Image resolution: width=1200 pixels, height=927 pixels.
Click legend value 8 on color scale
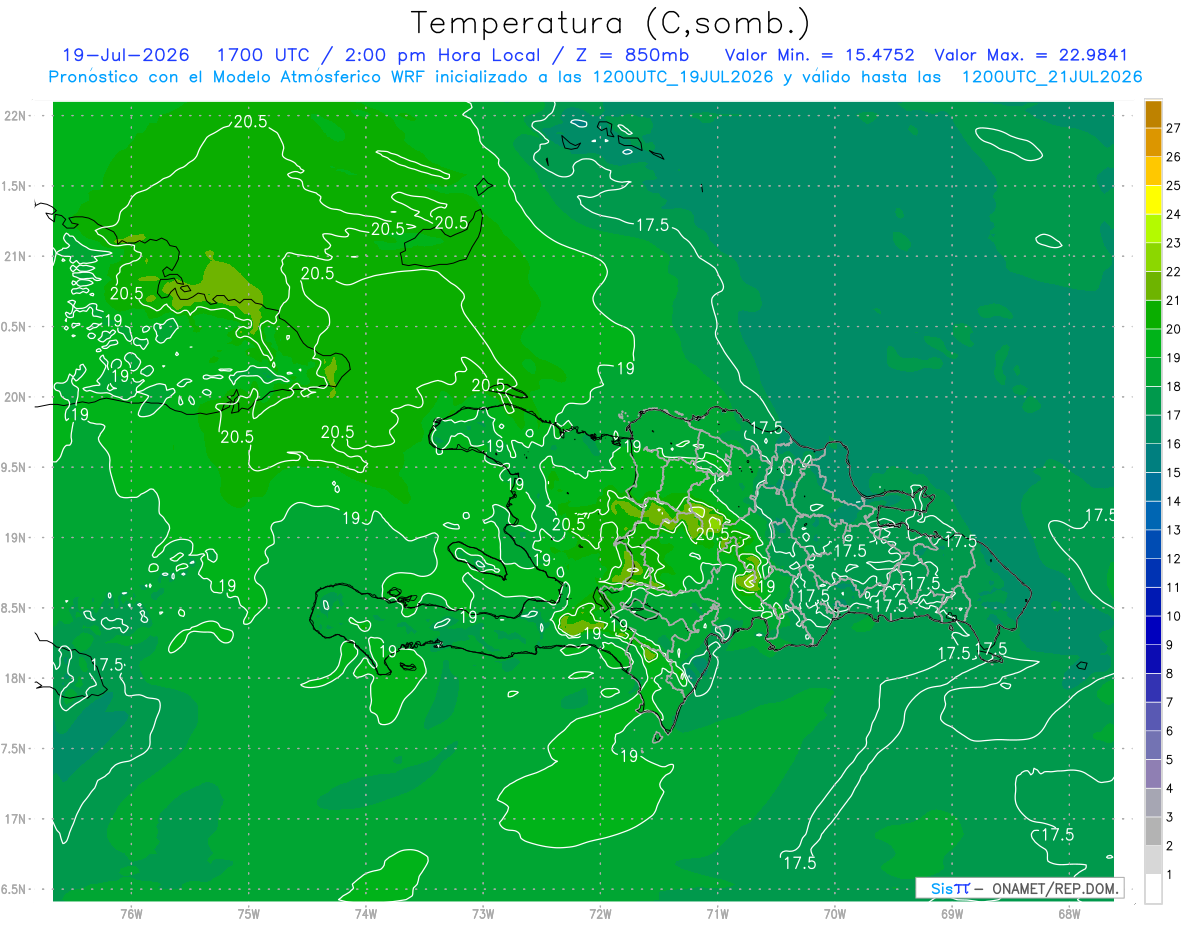[x=1169, y=673]
